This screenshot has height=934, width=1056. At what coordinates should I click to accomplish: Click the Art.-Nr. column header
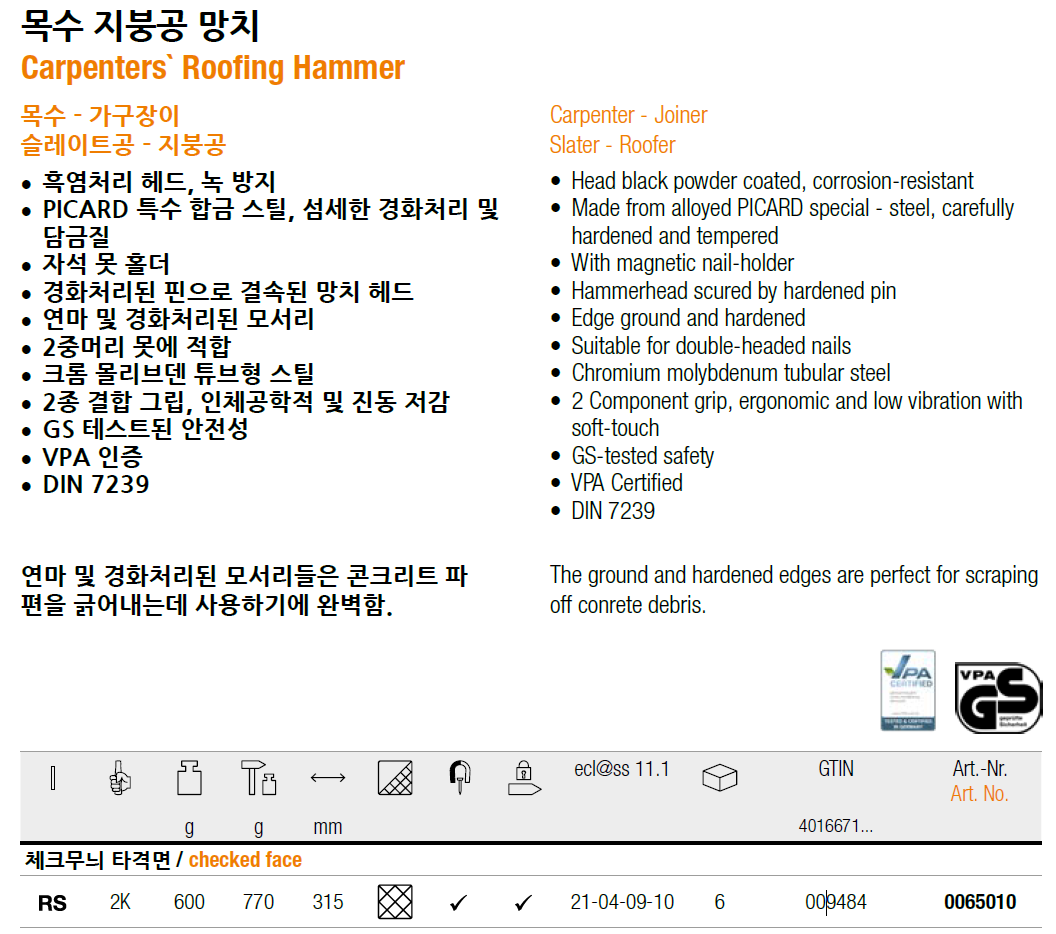point(980,768)
